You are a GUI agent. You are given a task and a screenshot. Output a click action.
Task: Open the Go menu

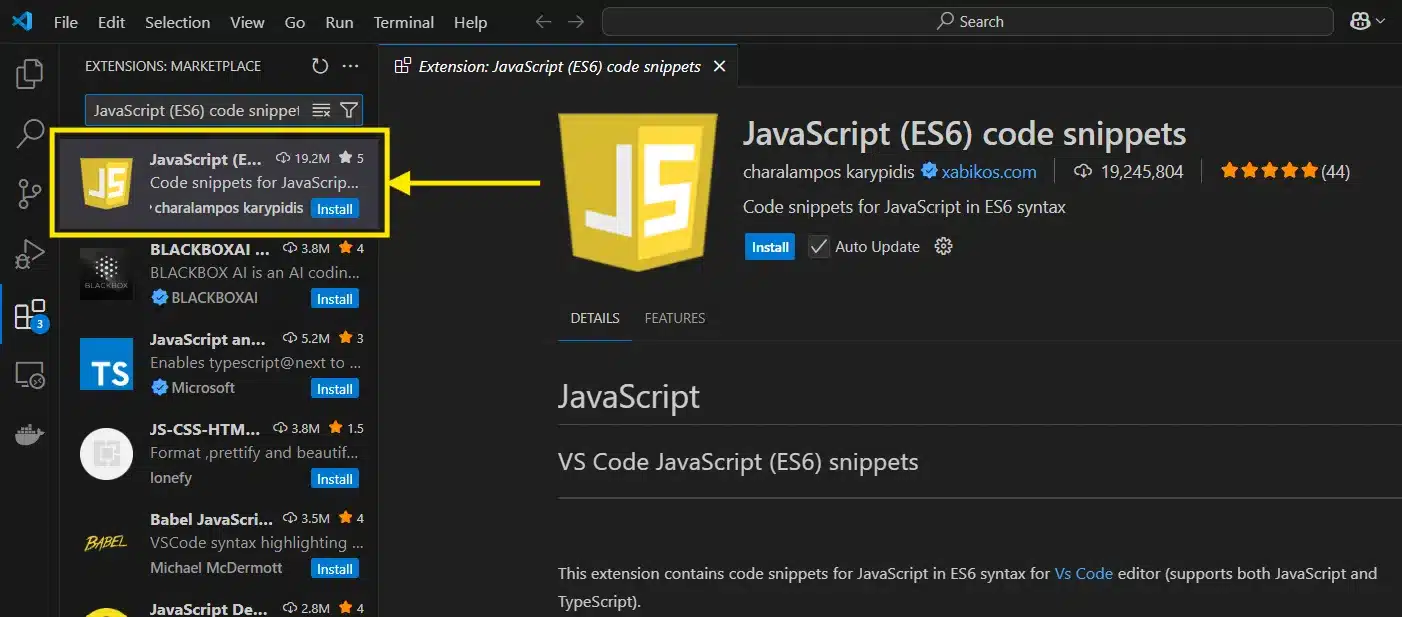(295, 22)
